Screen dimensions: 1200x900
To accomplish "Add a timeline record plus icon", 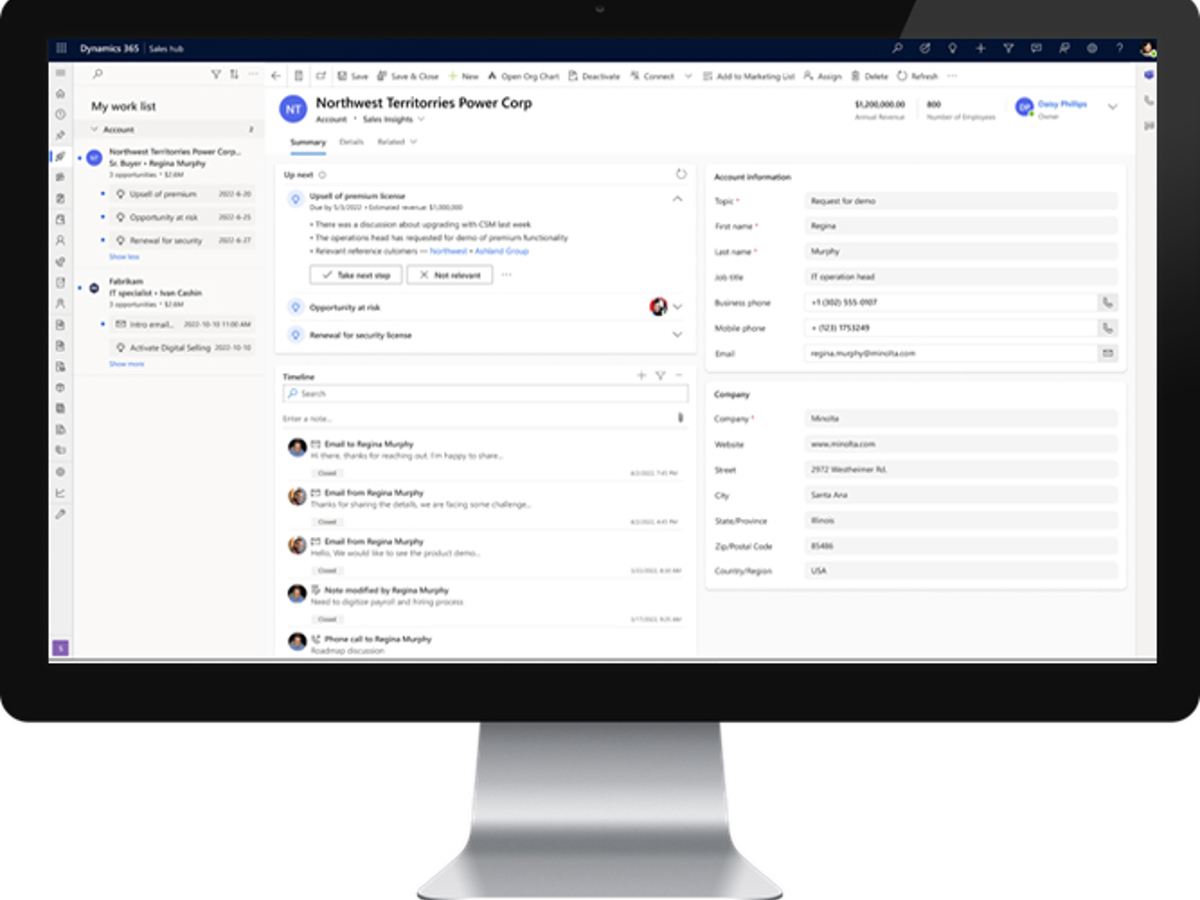I will pos(642,376).
